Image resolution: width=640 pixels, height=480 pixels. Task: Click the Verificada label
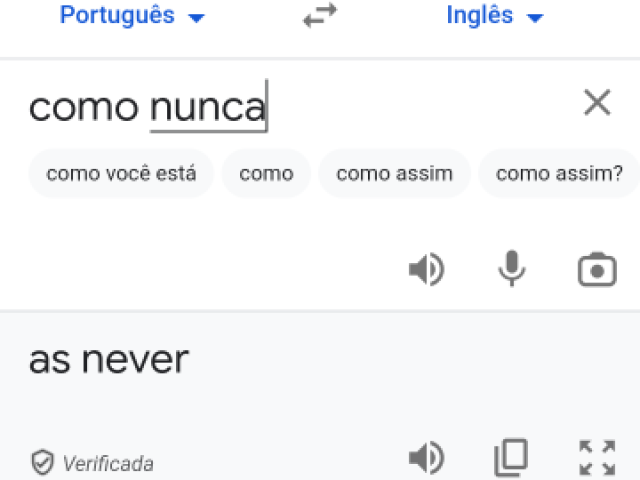108,464
